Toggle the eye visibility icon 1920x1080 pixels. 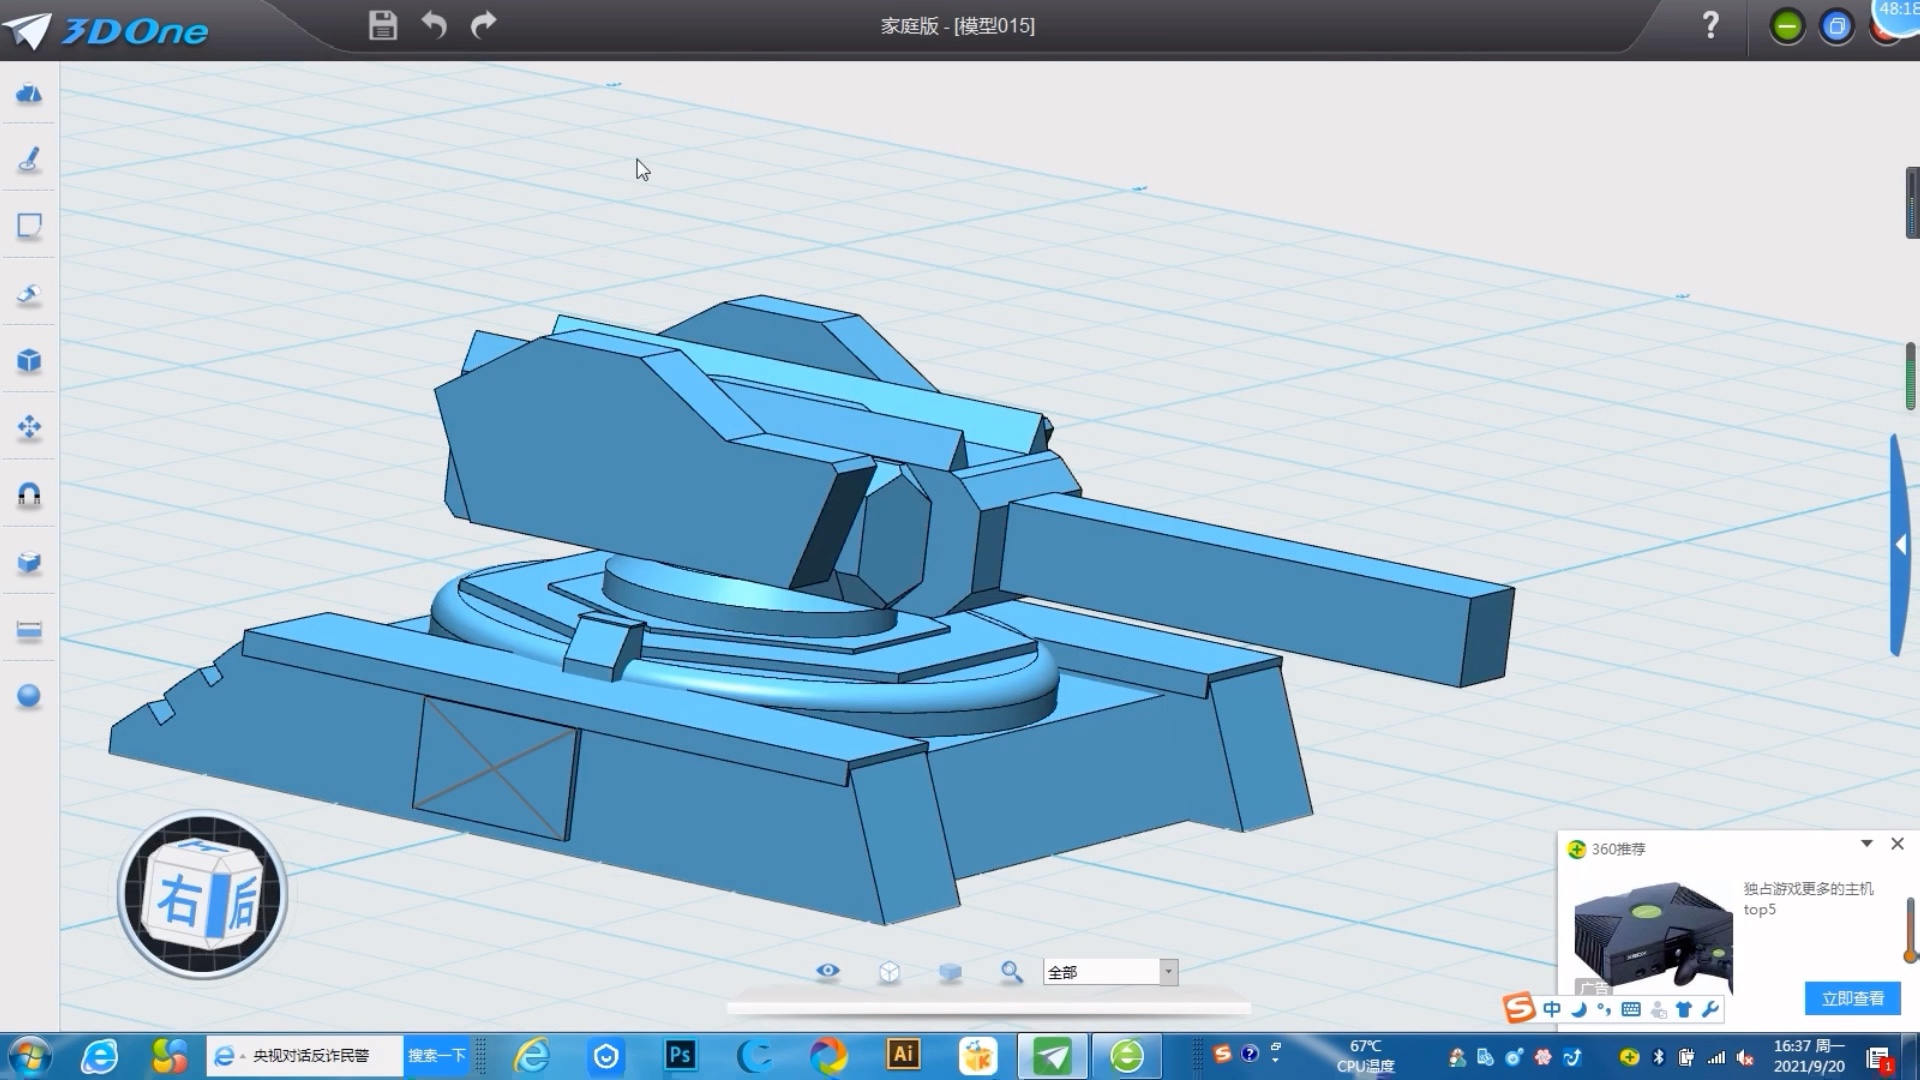(x=827, y=971)
